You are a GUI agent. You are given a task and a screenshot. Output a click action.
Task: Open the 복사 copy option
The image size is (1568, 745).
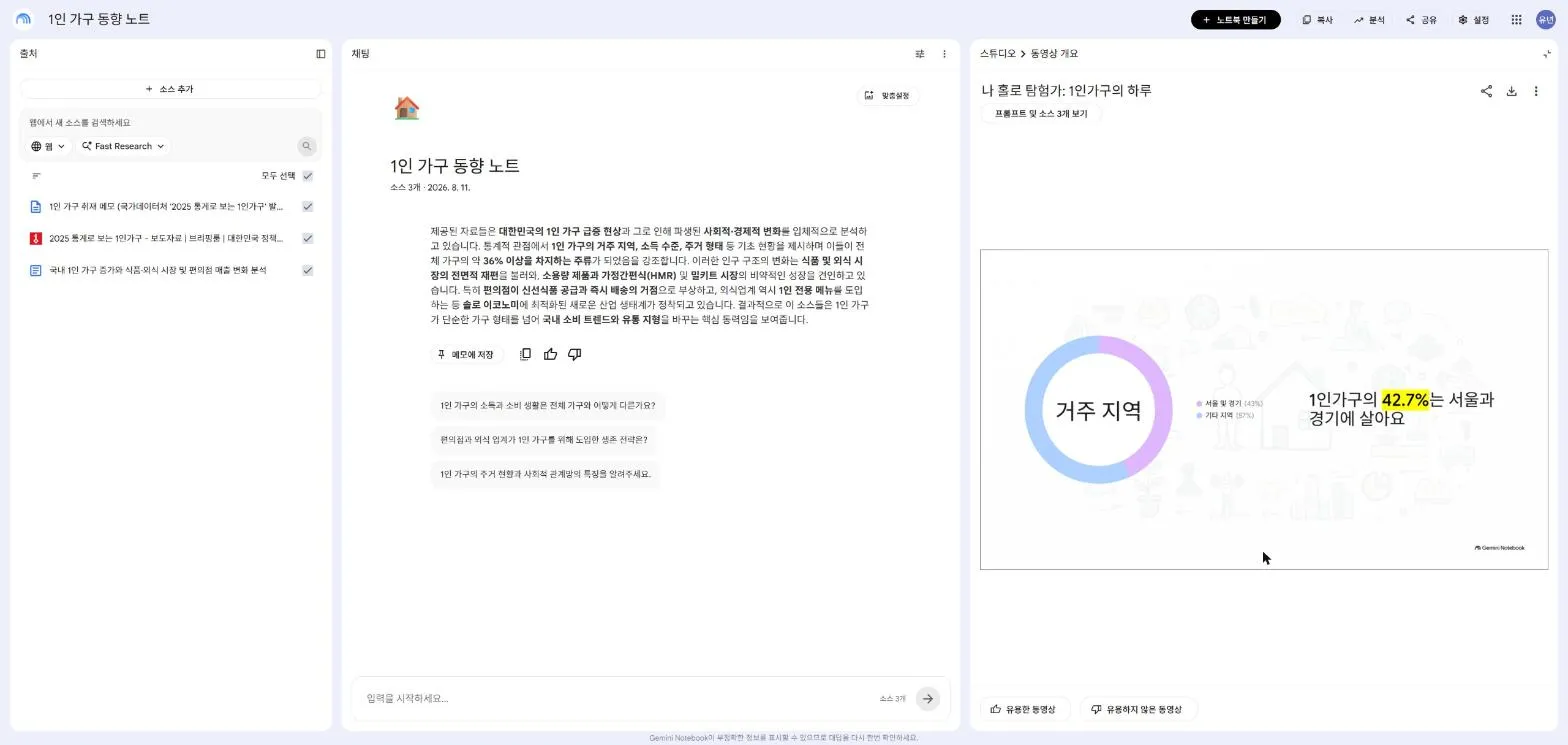1318,20
